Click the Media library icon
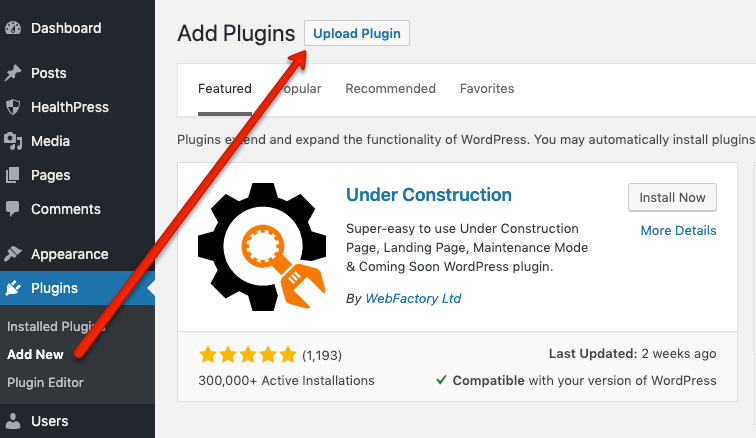The image size is (756, 438). (x=13, y=141)
